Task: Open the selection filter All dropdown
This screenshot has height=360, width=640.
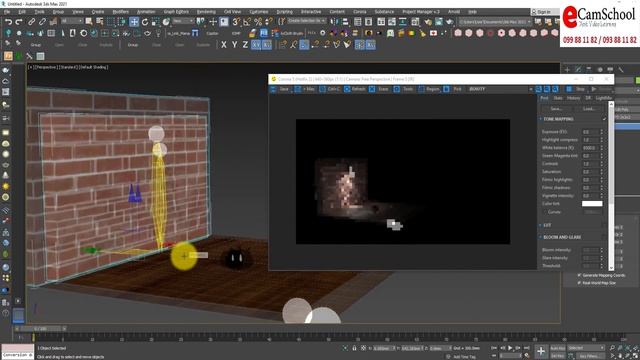Action: coord(72,21)
